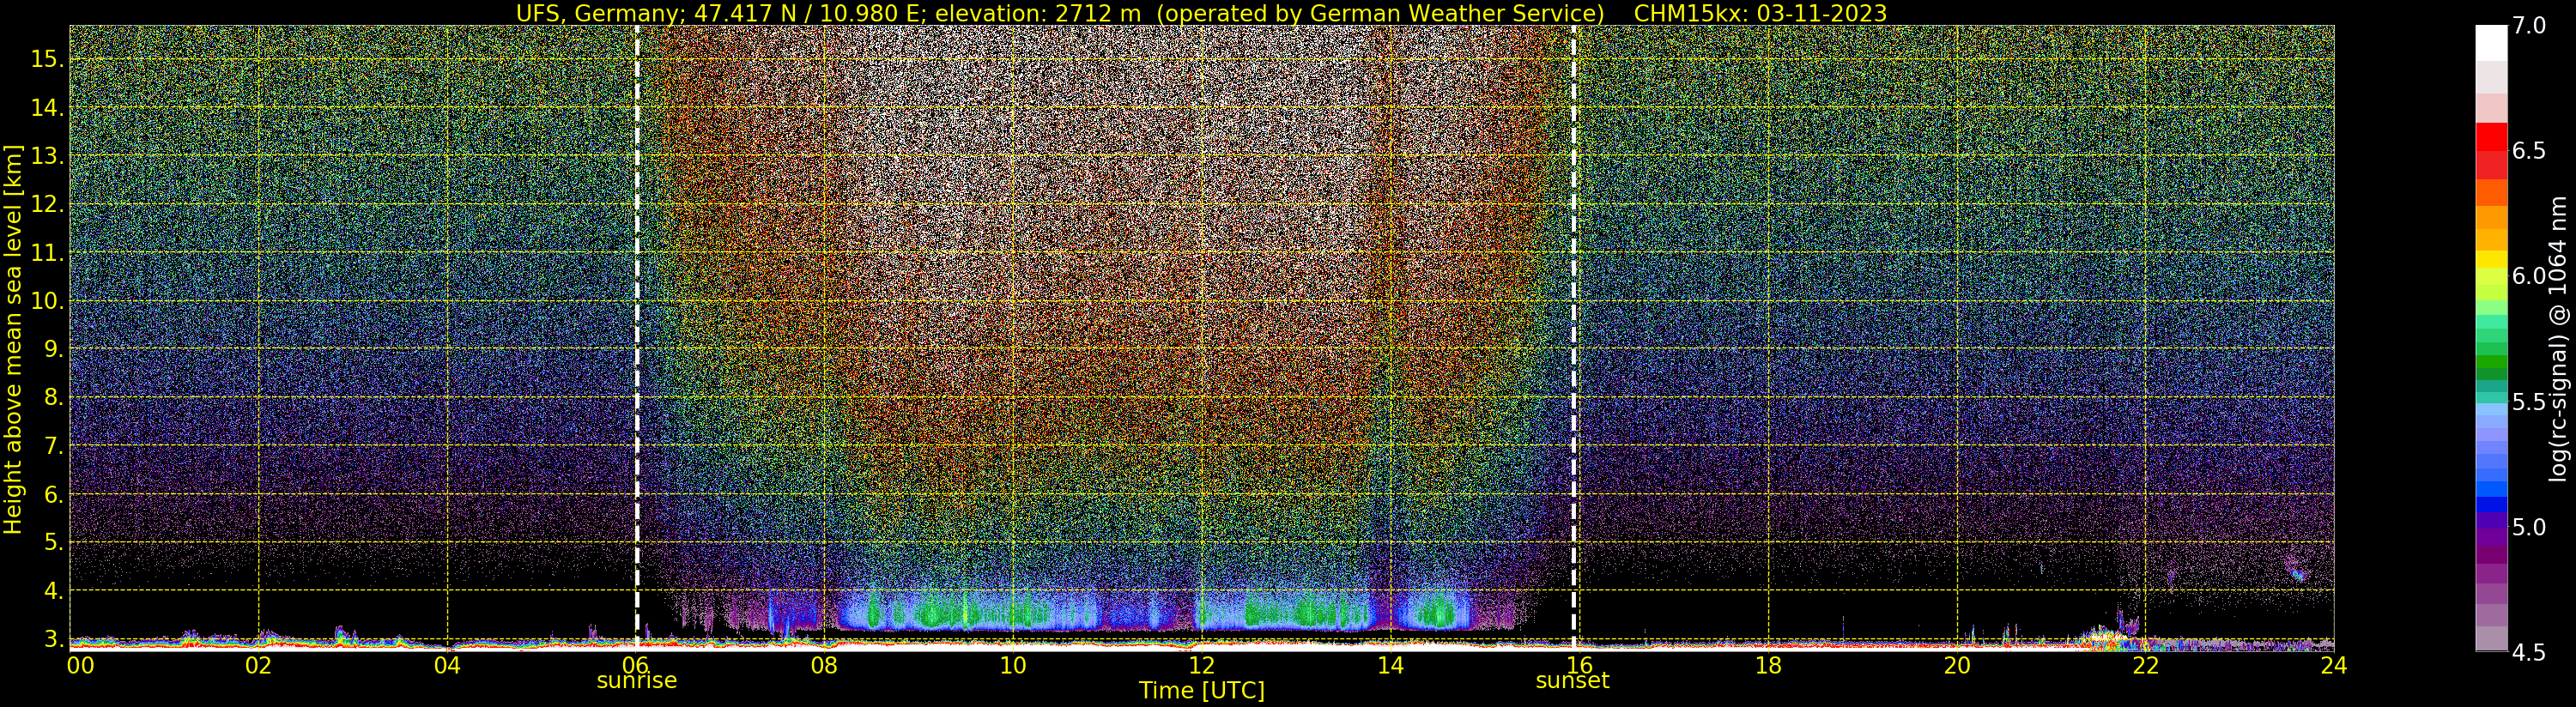This screenshot has width=2576, height=707.
Task: Click the height tick label '8.'
Action: [x=54, y=397]
